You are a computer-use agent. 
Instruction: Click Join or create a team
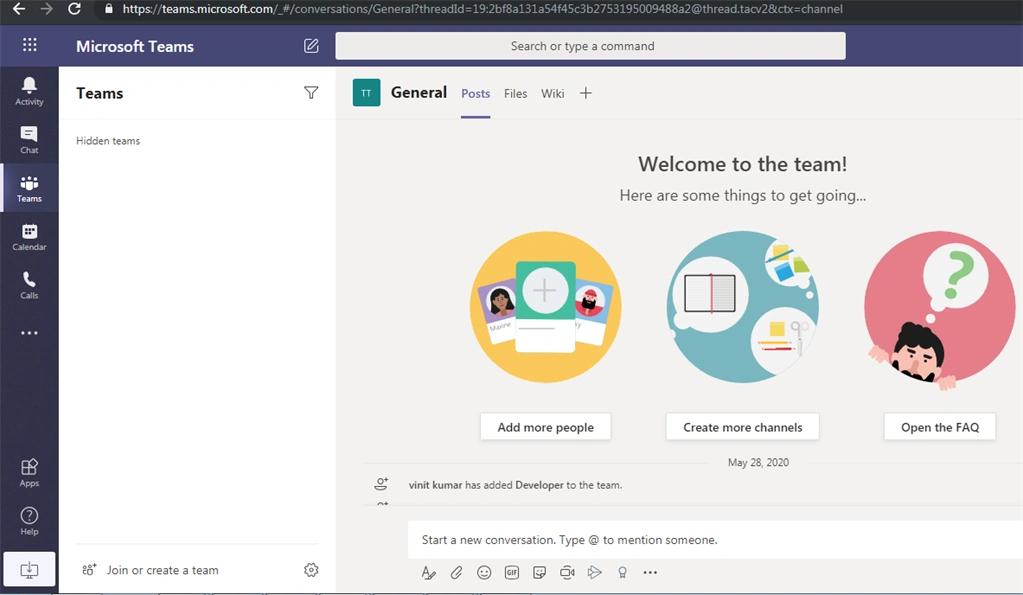(x=162, y=570)
